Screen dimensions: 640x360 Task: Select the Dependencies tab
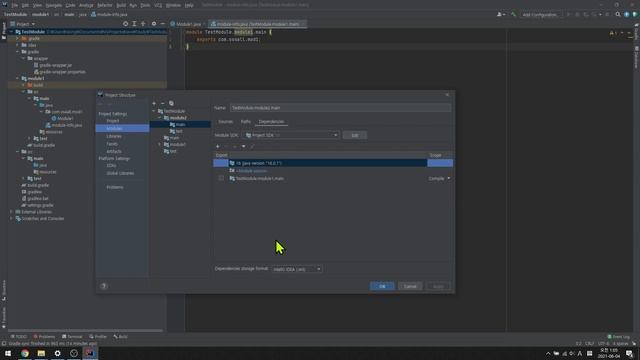pyautogui.click(x=271, y=122)
